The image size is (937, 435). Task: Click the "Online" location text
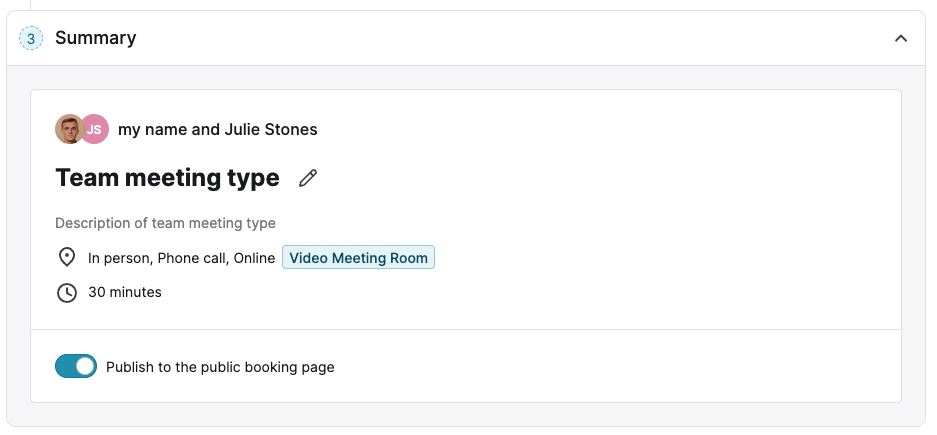(254, 258)
